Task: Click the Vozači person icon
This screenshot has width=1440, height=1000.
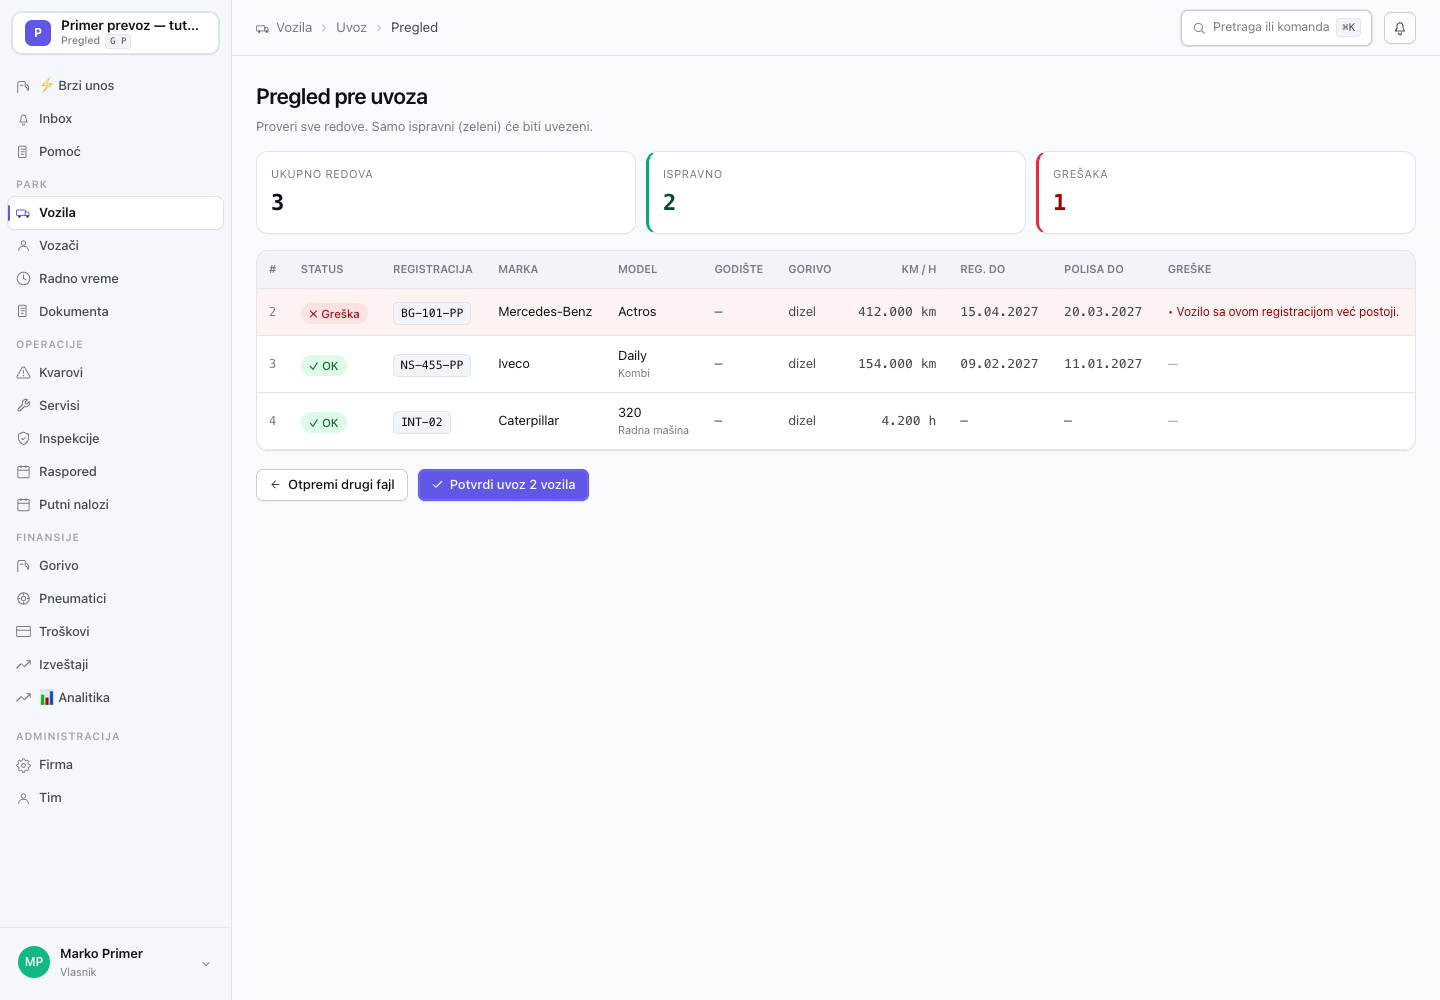Action: tap(23, 246)
